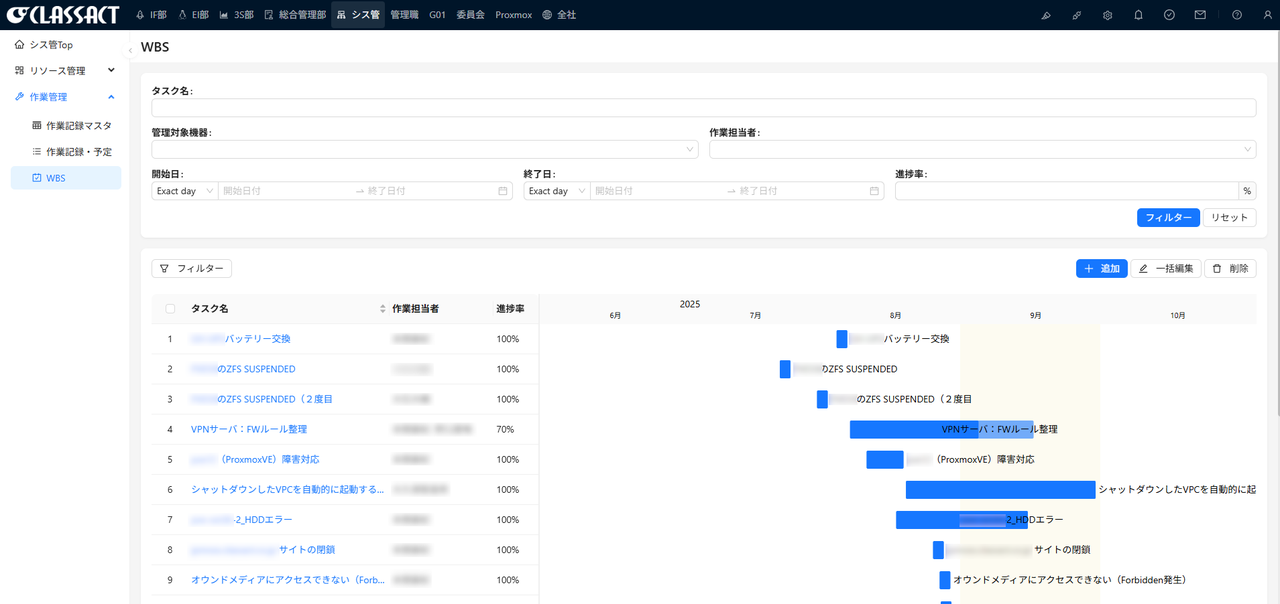
Task: Collapse the sidebar with the chevron handle
Action: (131, 50)
